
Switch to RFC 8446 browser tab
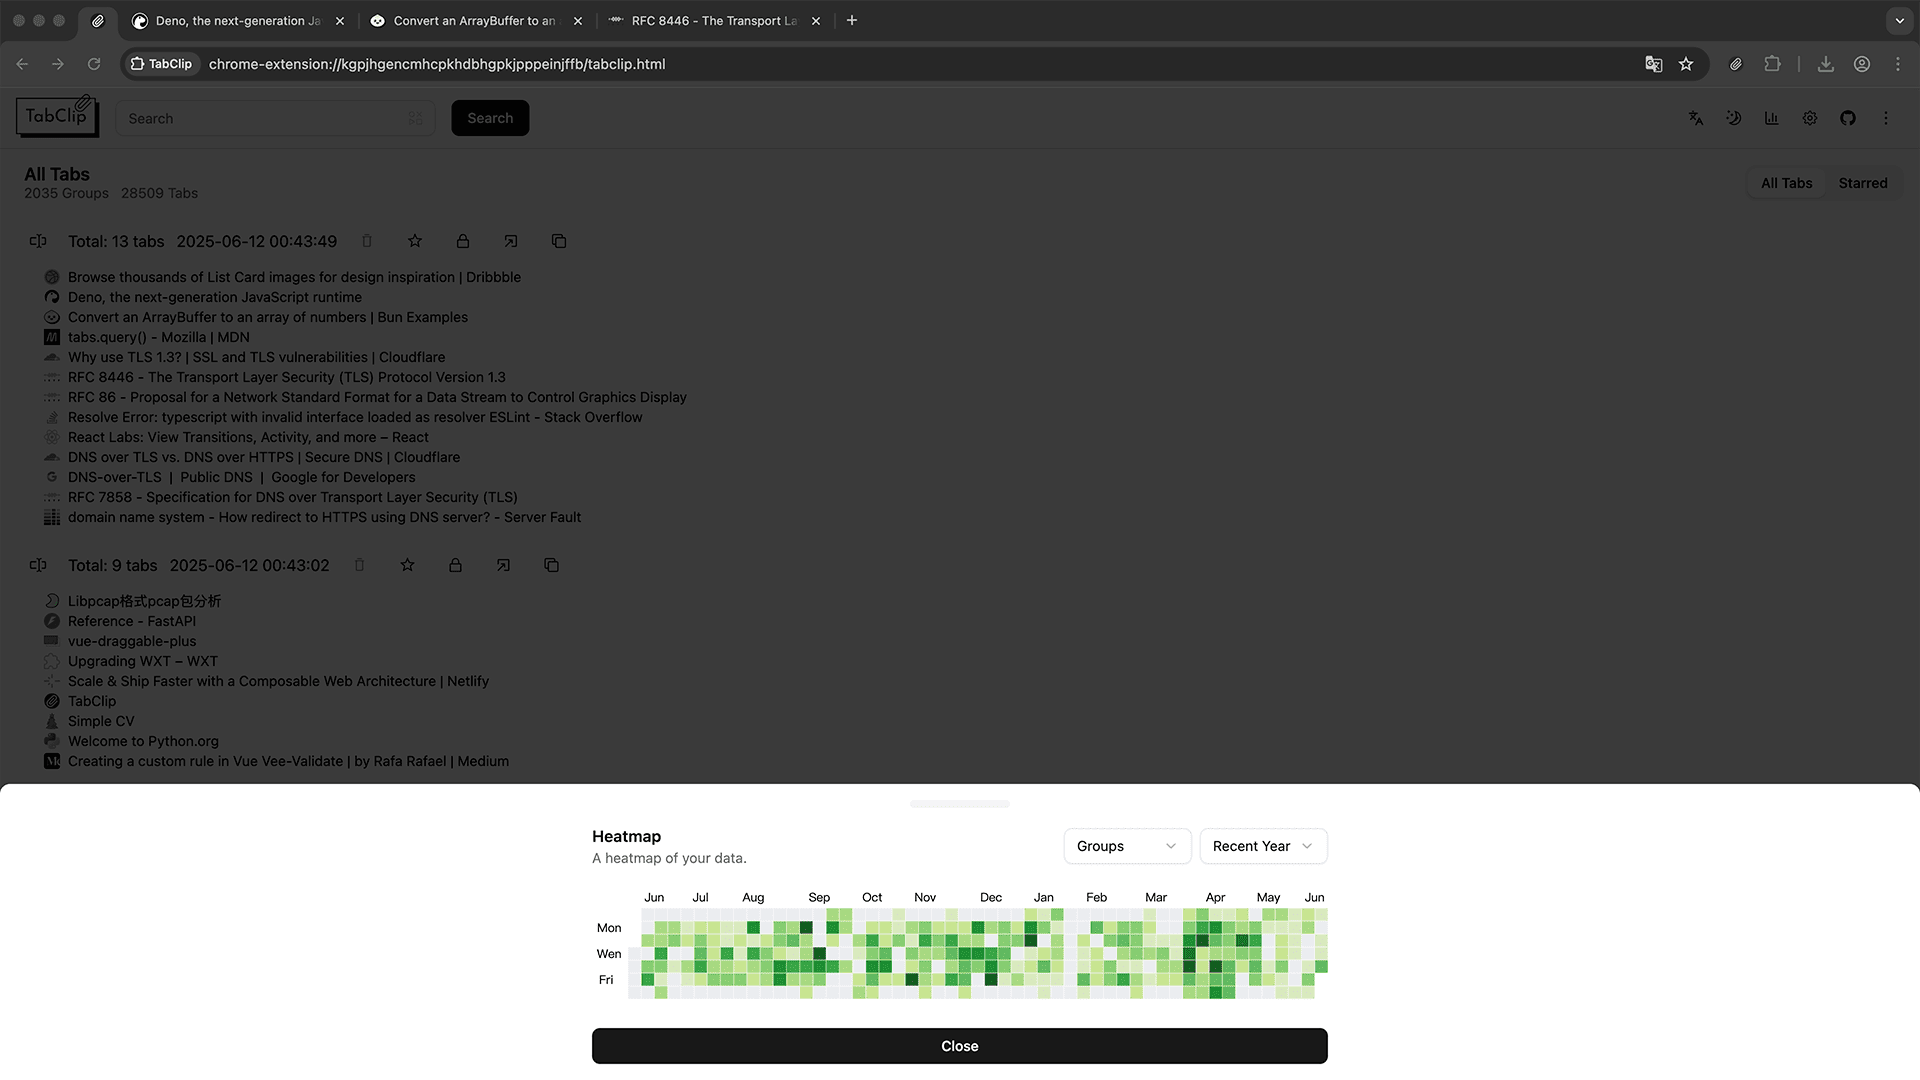pos(713,20)
